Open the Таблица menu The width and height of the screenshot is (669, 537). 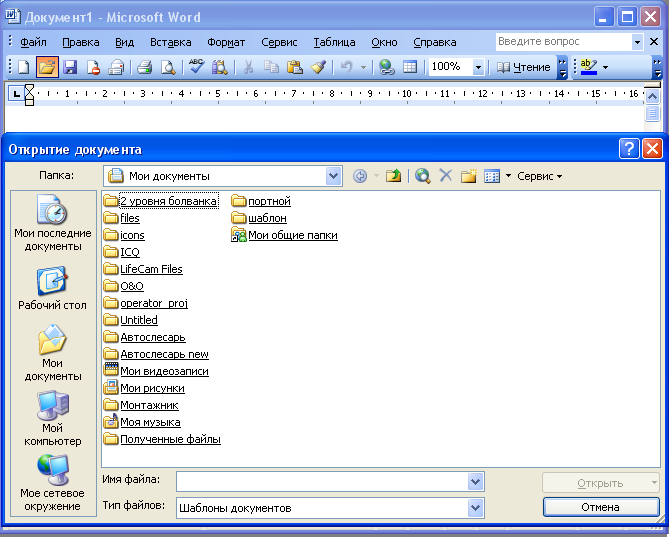click(x=334, y=42)
